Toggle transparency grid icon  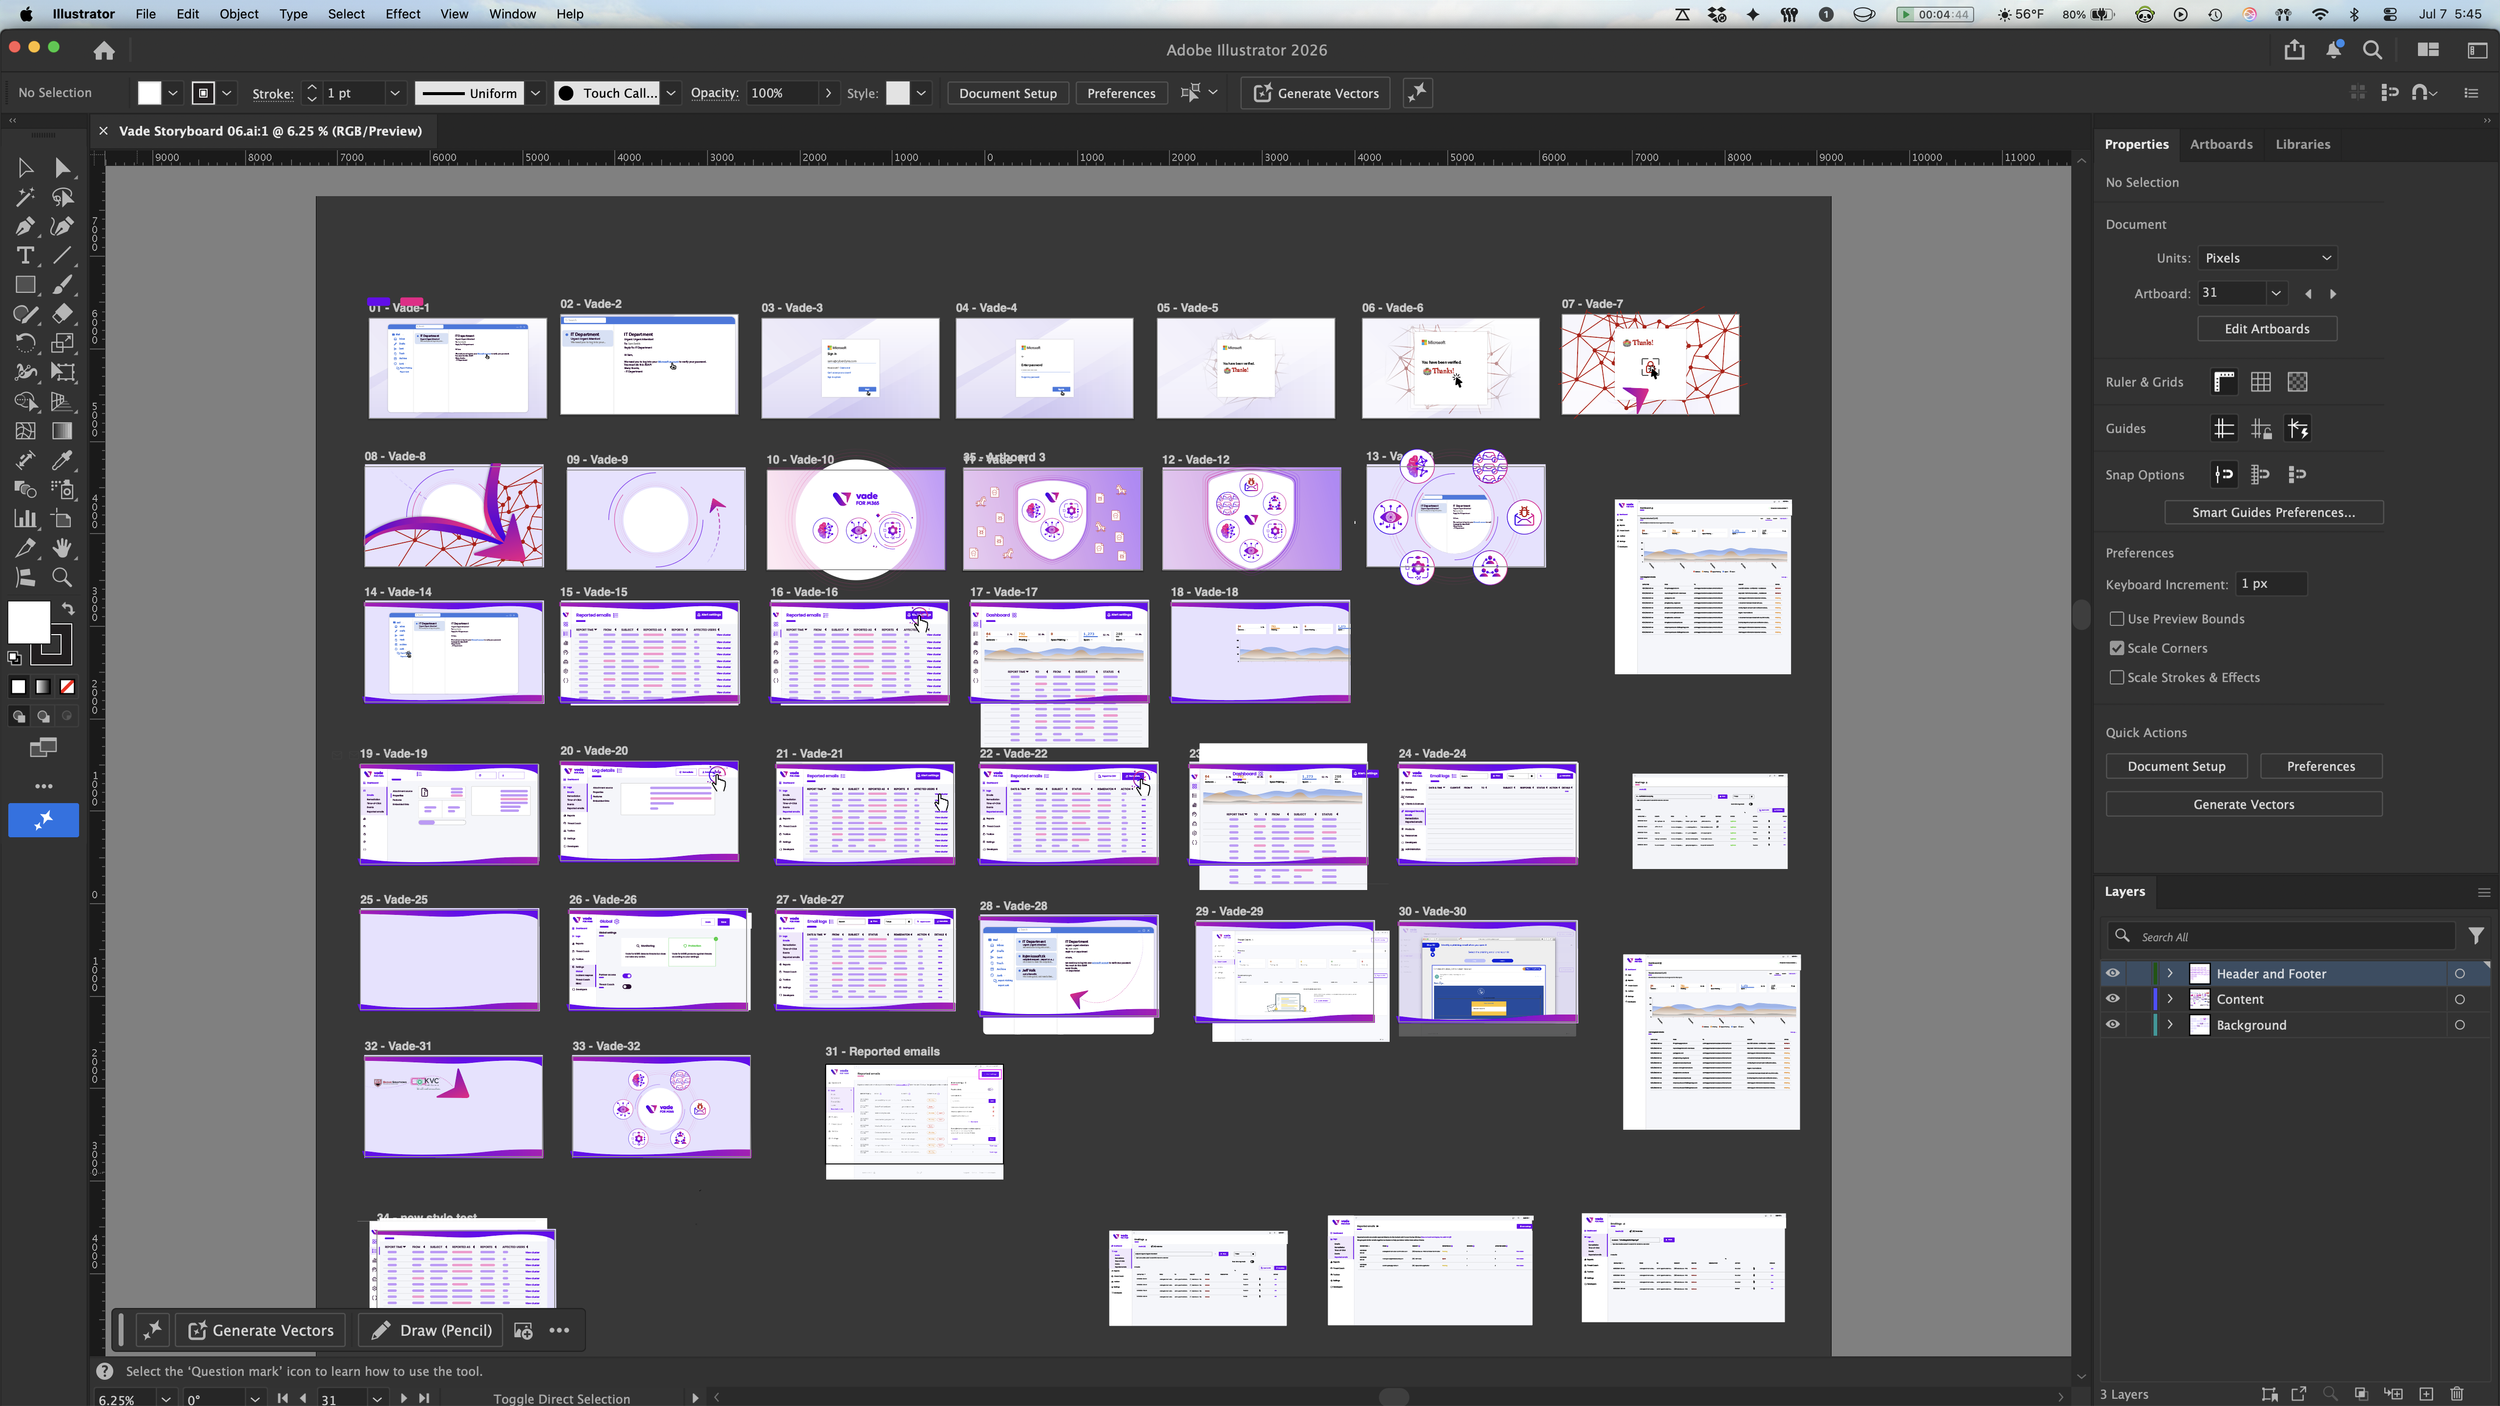[2298, 382]
